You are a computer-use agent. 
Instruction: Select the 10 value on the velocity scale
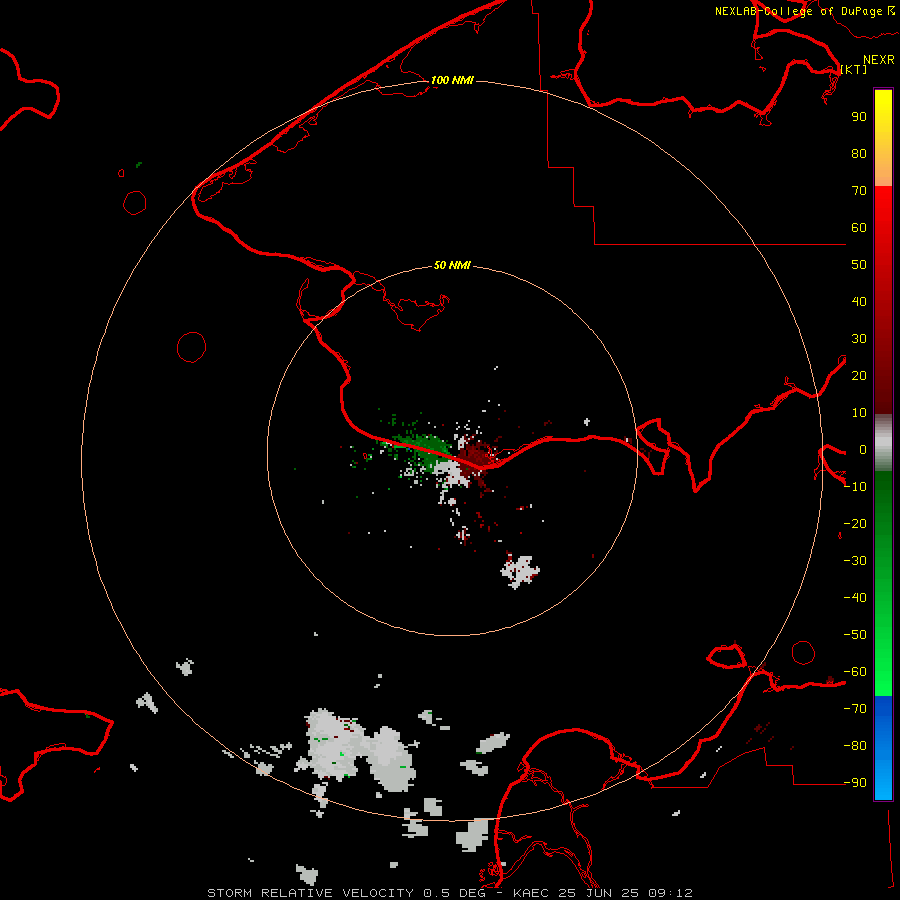pos(859,413)
